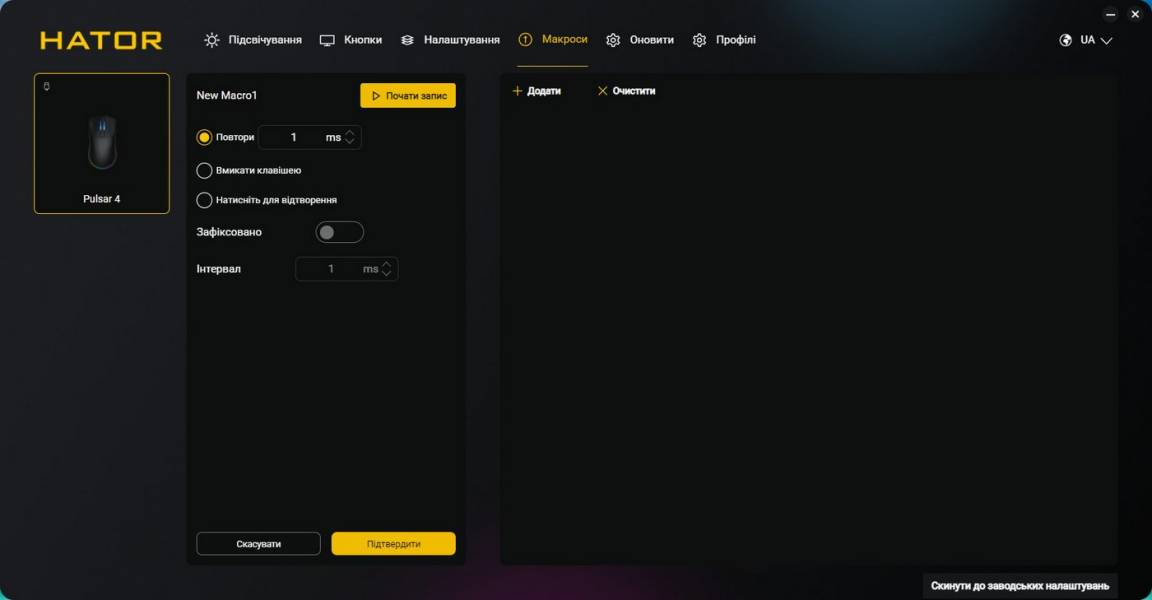Viewport: 1152px width, 600px height.
Task: Click the New Macro1 name text
Action: point(226,95)
